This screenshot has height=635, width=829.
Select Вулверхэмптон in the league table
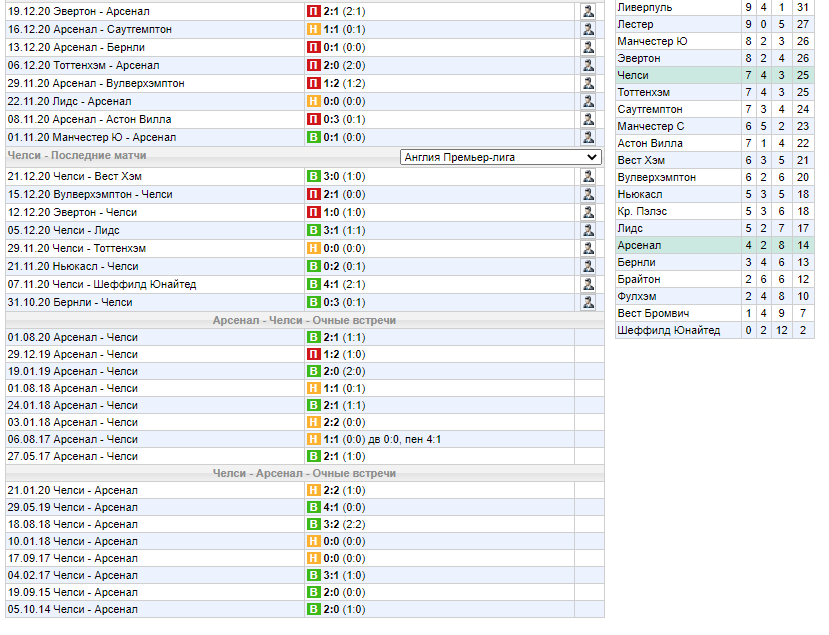point(657,177)
